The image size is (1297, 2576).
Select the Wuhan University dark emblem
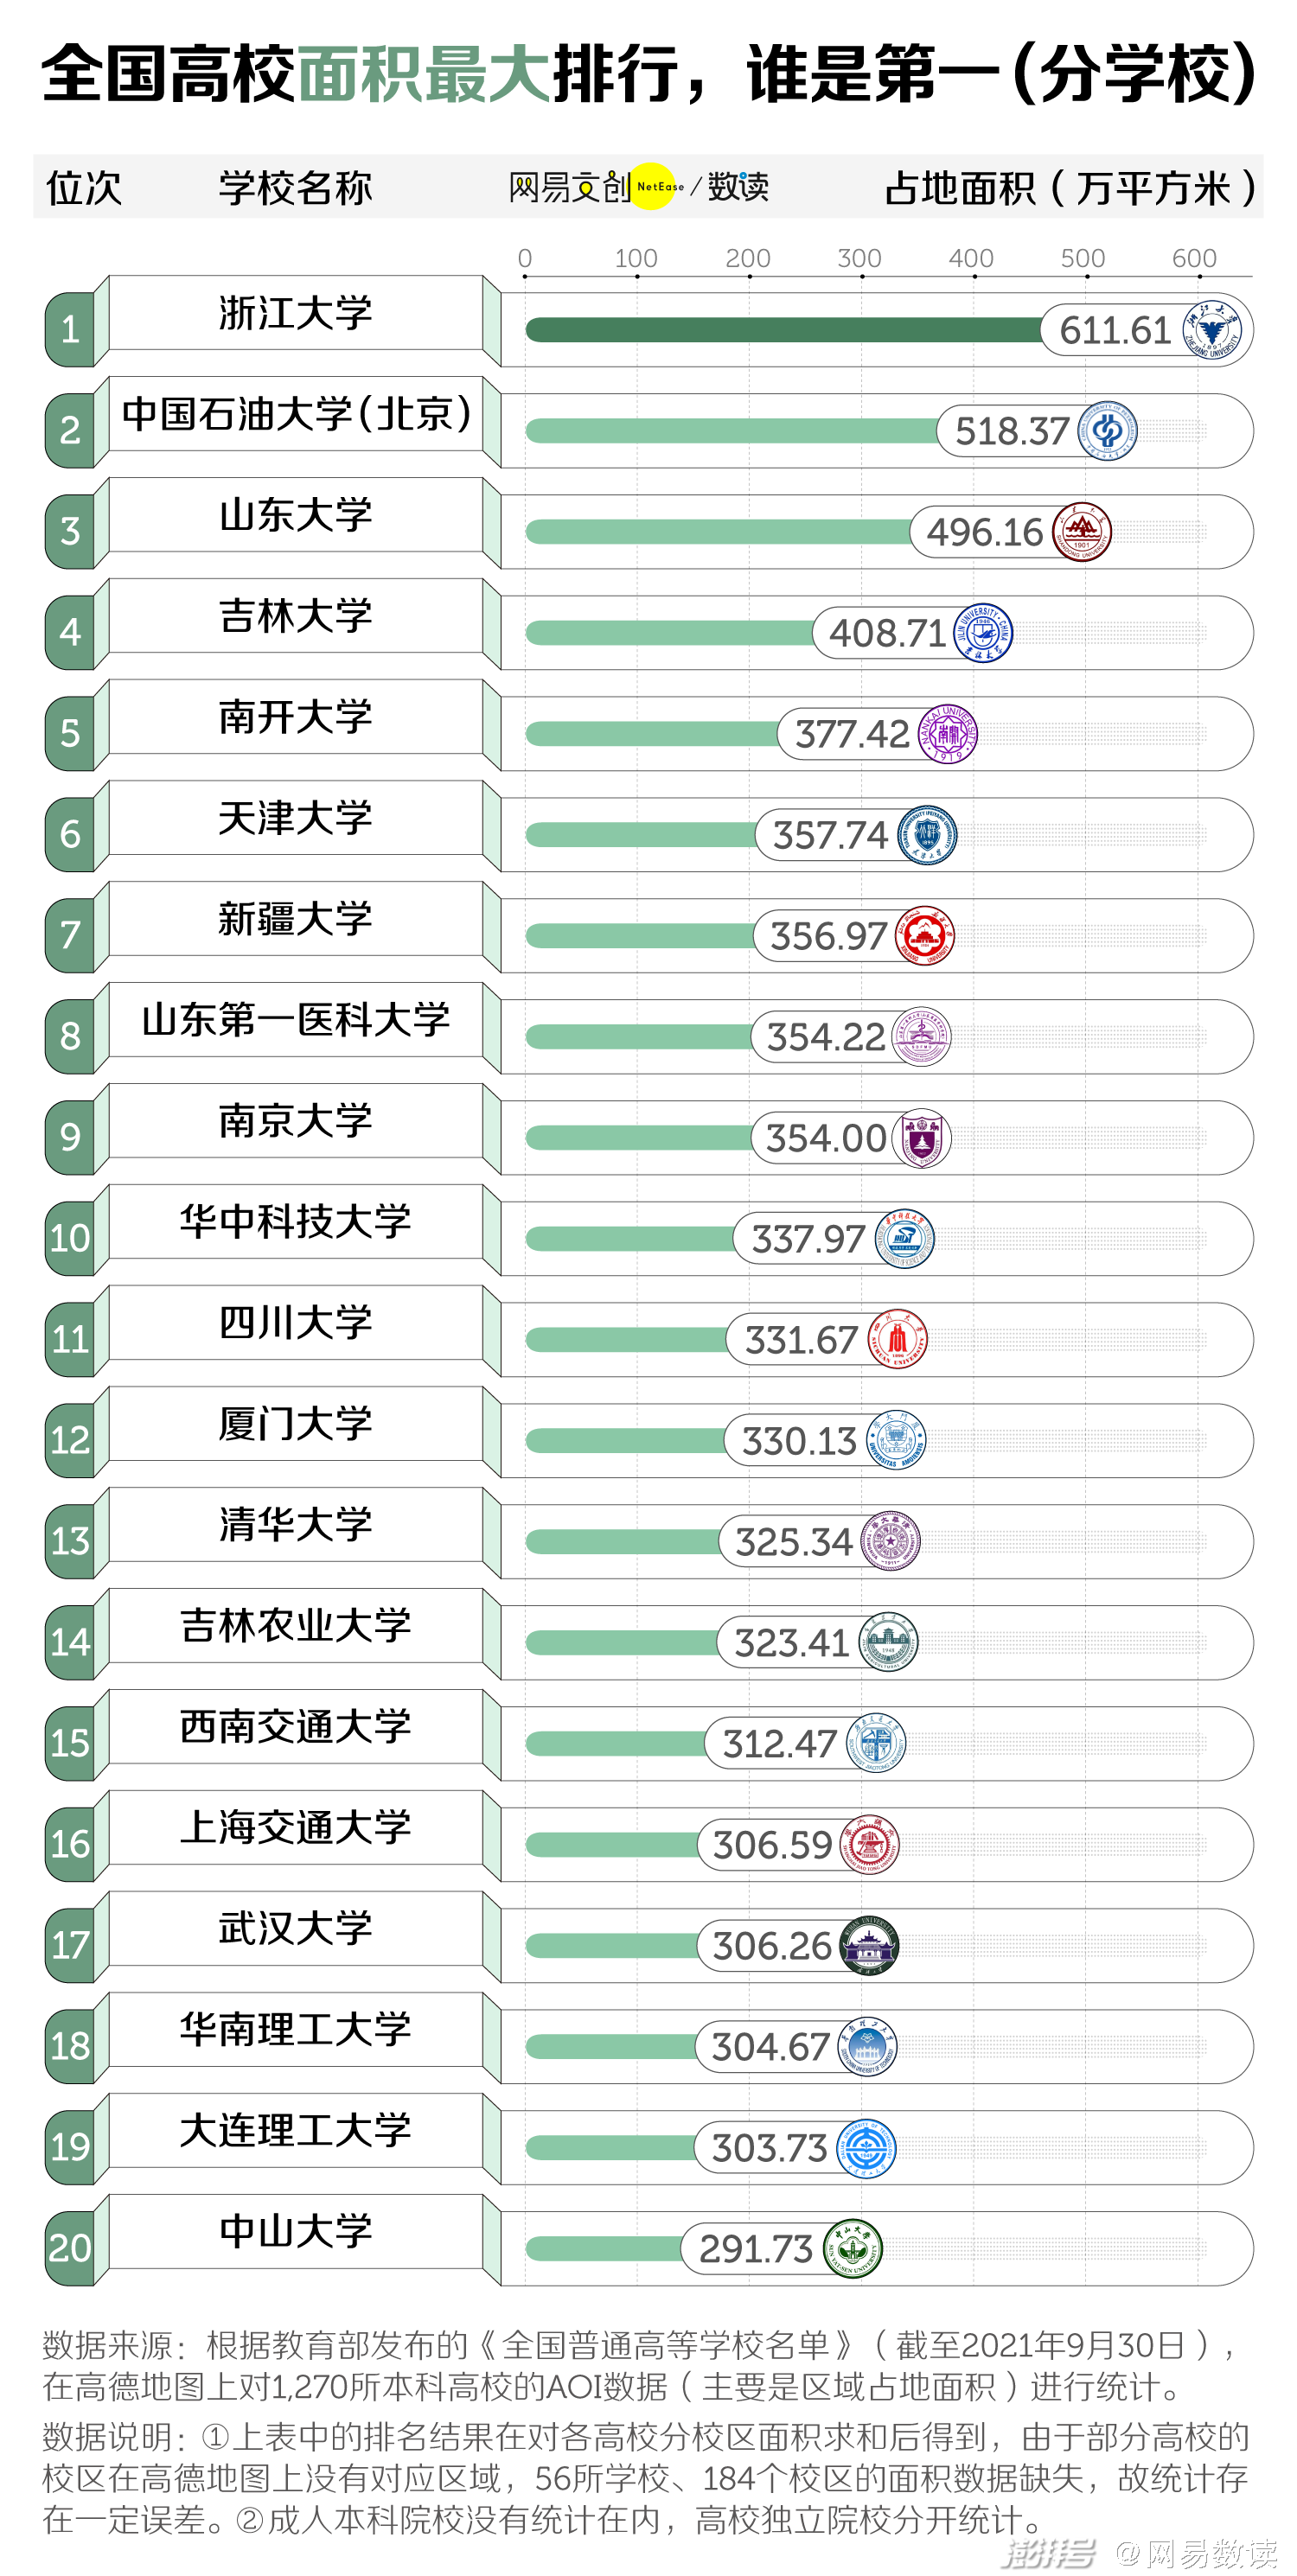point(869,1945)
